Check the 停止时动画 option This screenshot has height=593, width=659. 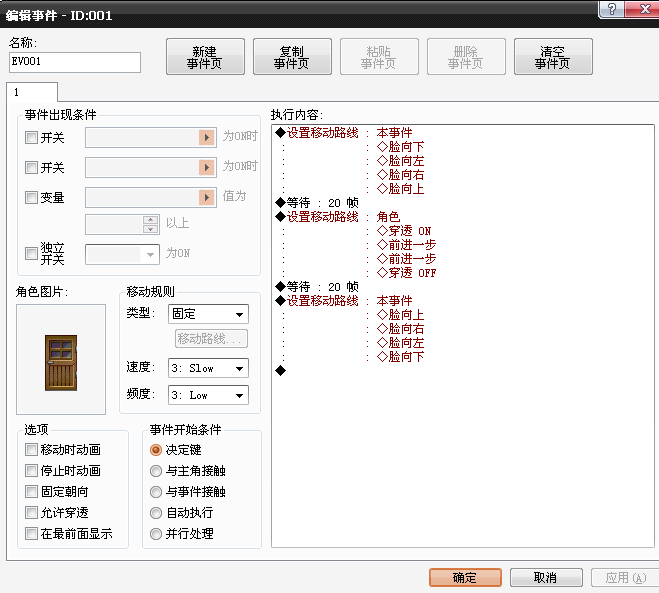(x=31, y=471)
